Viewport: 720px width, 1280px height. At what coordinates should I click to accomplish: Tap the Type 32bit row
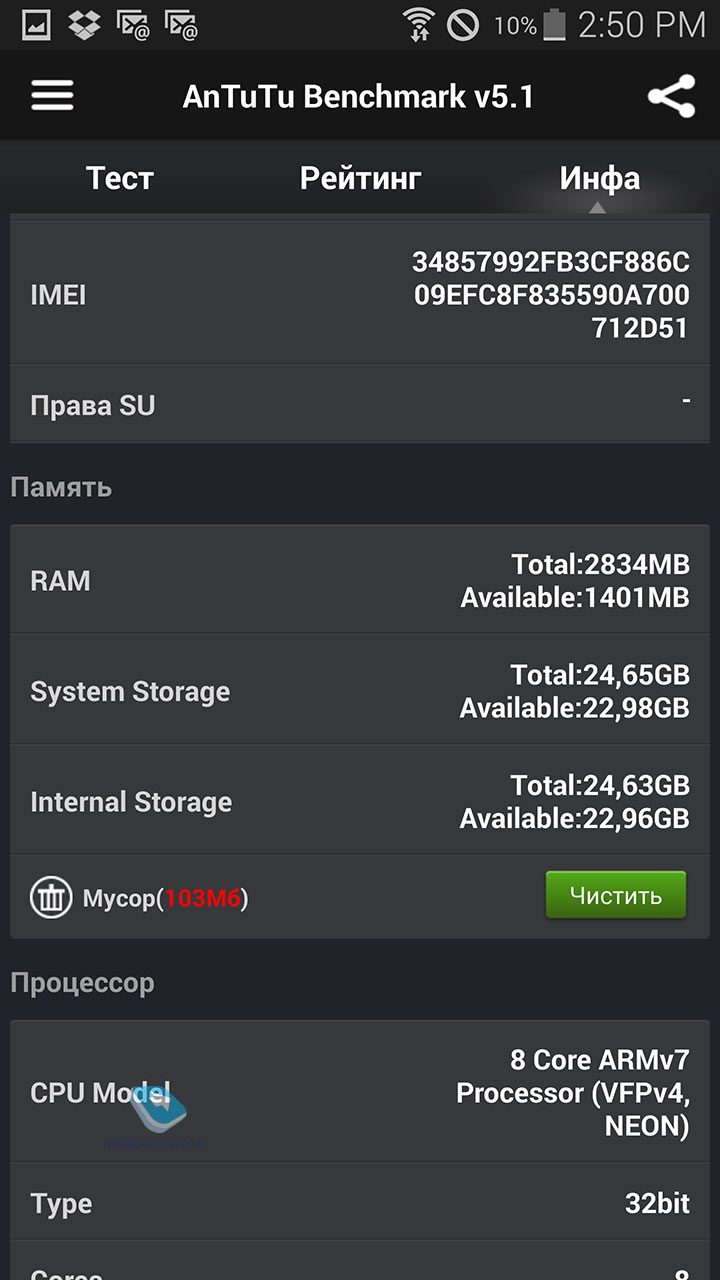point(360,1203)
